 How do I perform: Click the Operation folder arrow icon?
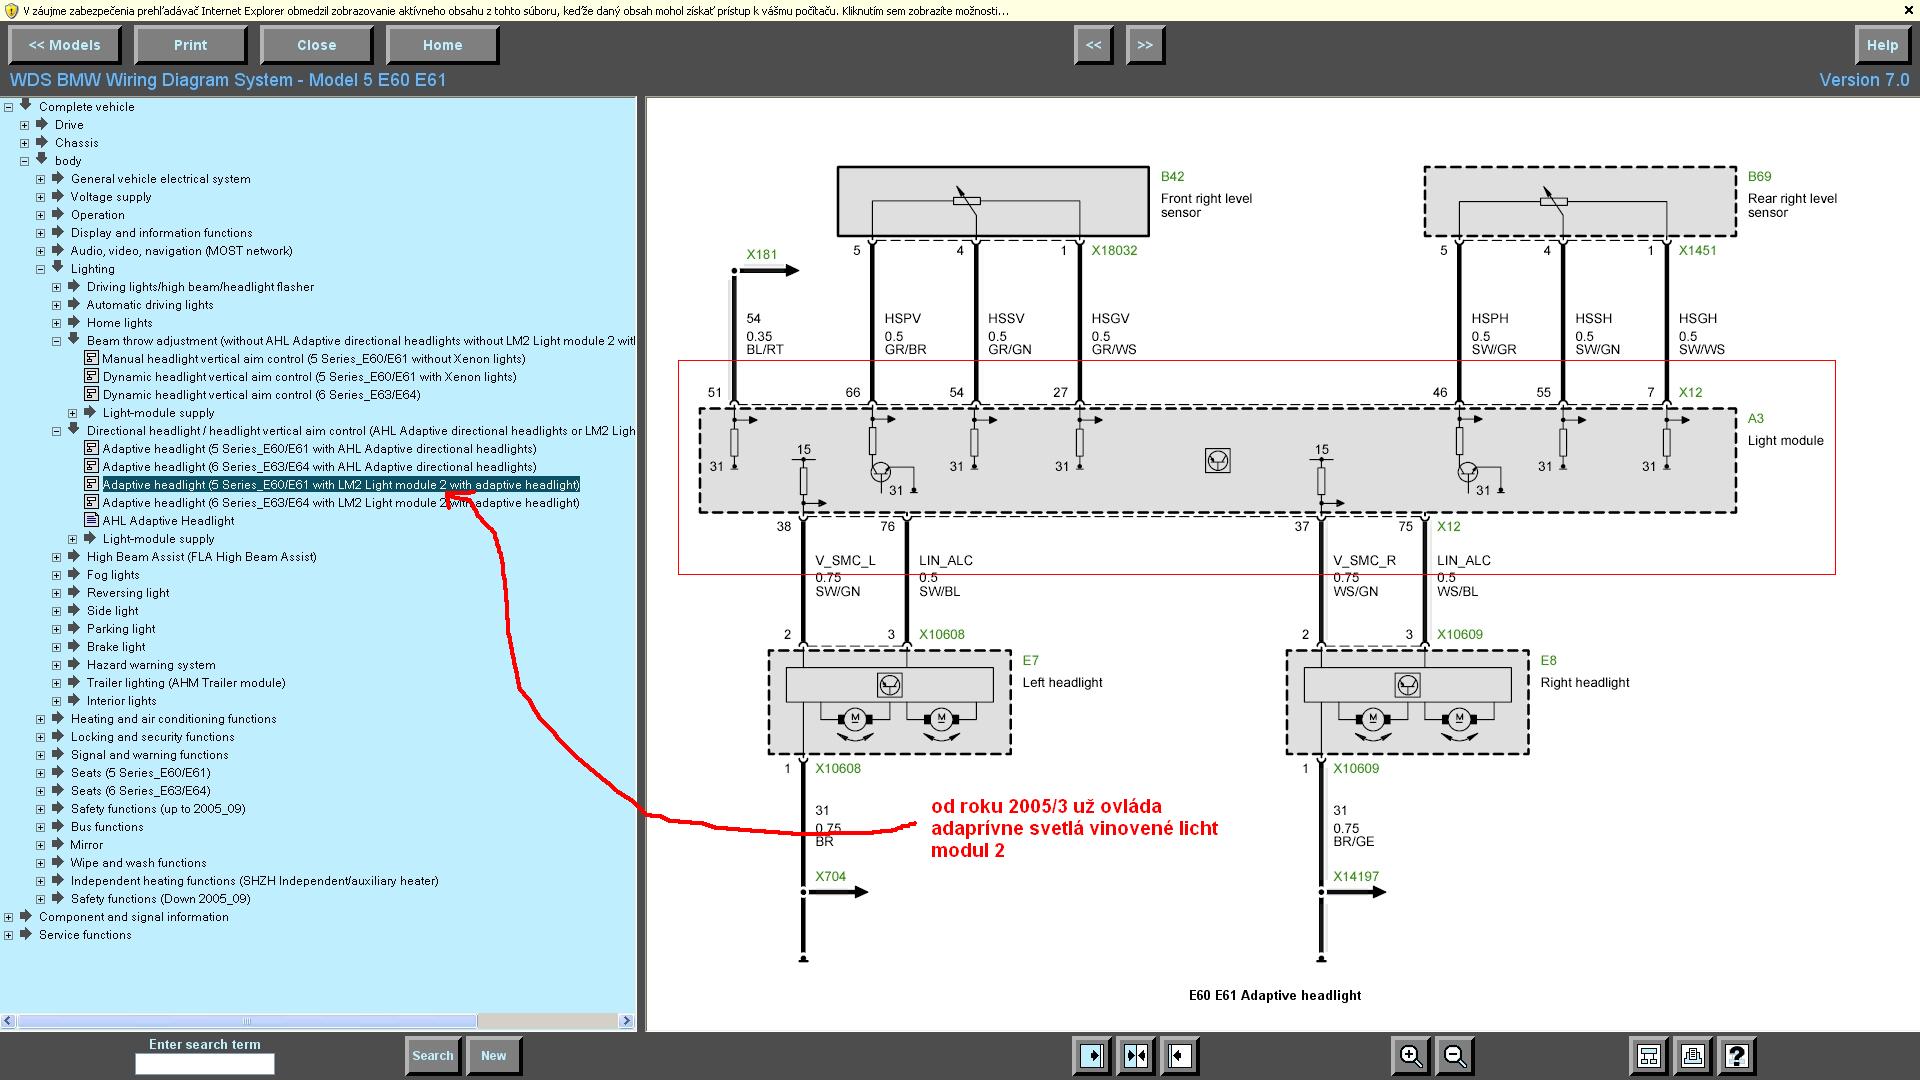click(x=58, y=213)
